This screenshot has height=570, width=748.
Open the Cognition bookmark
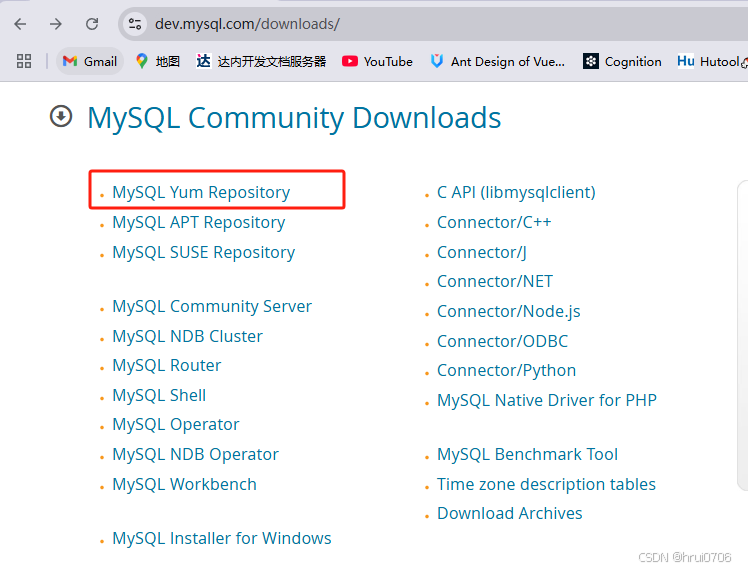point(622,62)
